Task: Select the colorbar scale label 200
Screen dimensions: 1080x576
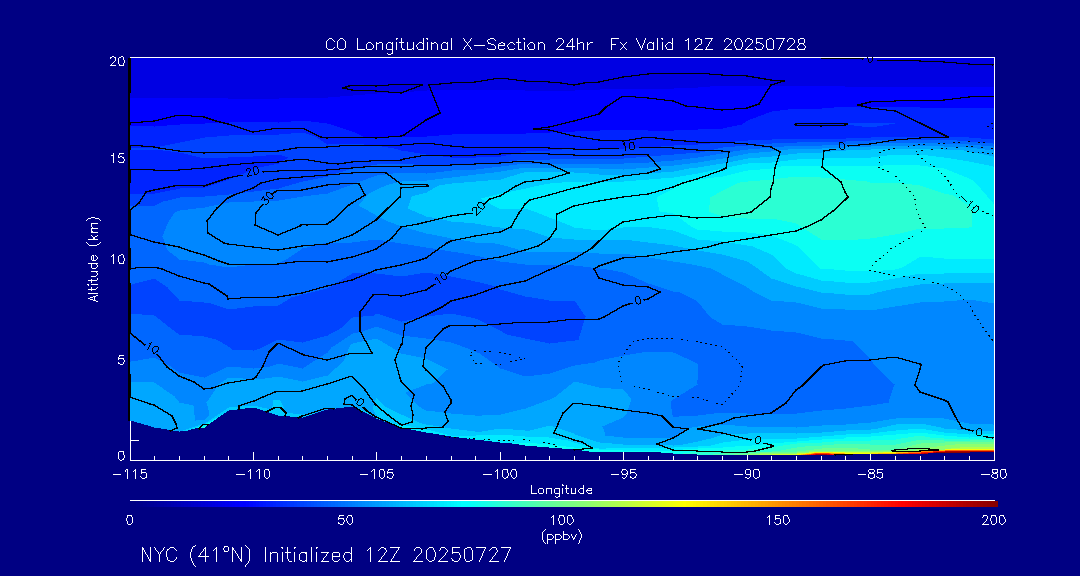Action: 994,520
